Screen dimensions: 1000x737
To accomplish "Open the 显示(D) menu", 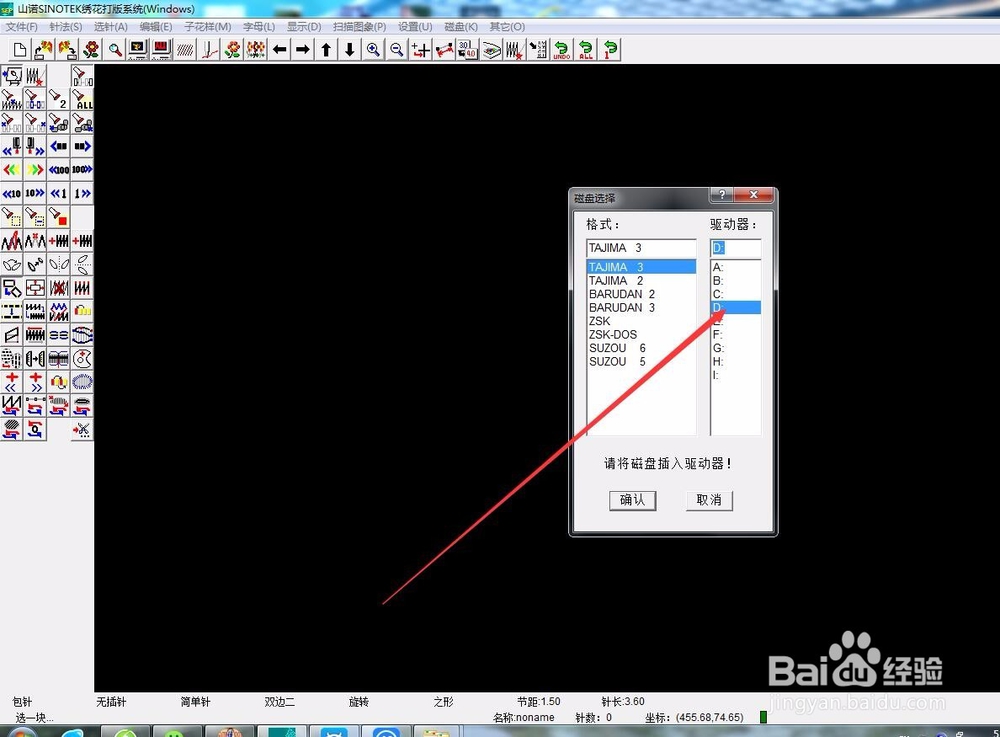I will pos(304,27).
